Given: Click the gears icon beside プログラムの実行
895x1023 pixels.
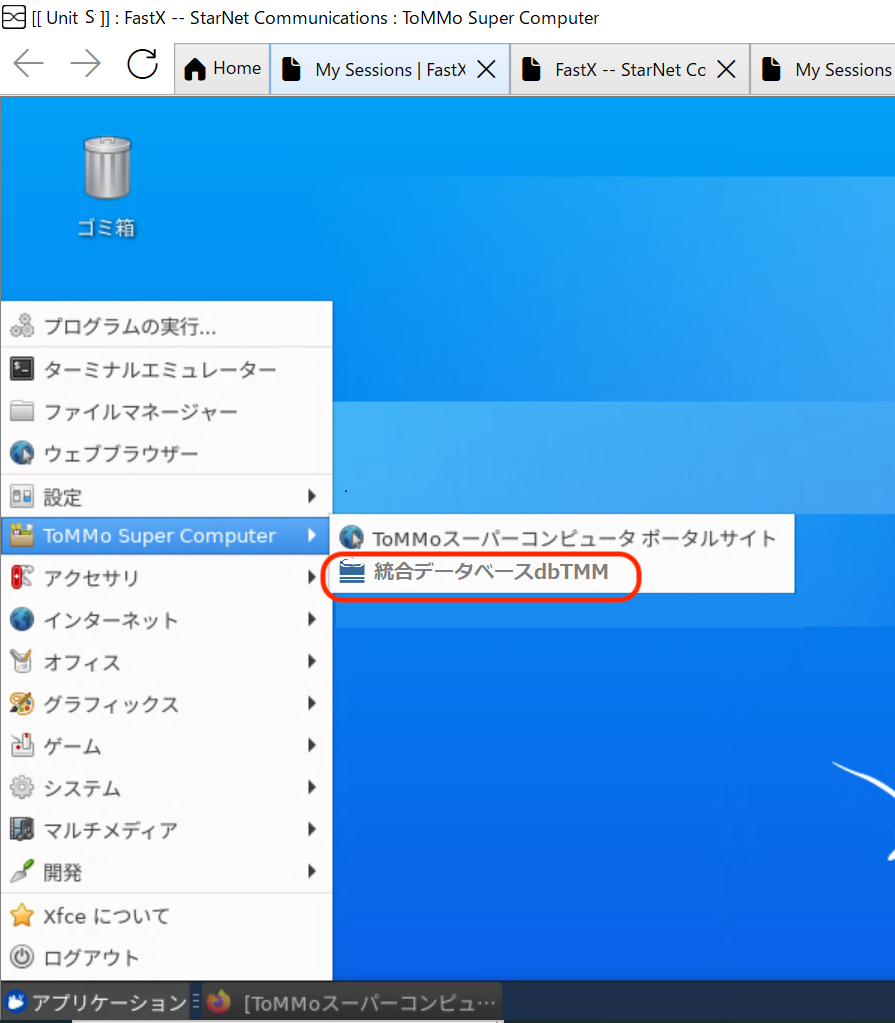Looking at the screenshot, I should click(x=22, y=326).
